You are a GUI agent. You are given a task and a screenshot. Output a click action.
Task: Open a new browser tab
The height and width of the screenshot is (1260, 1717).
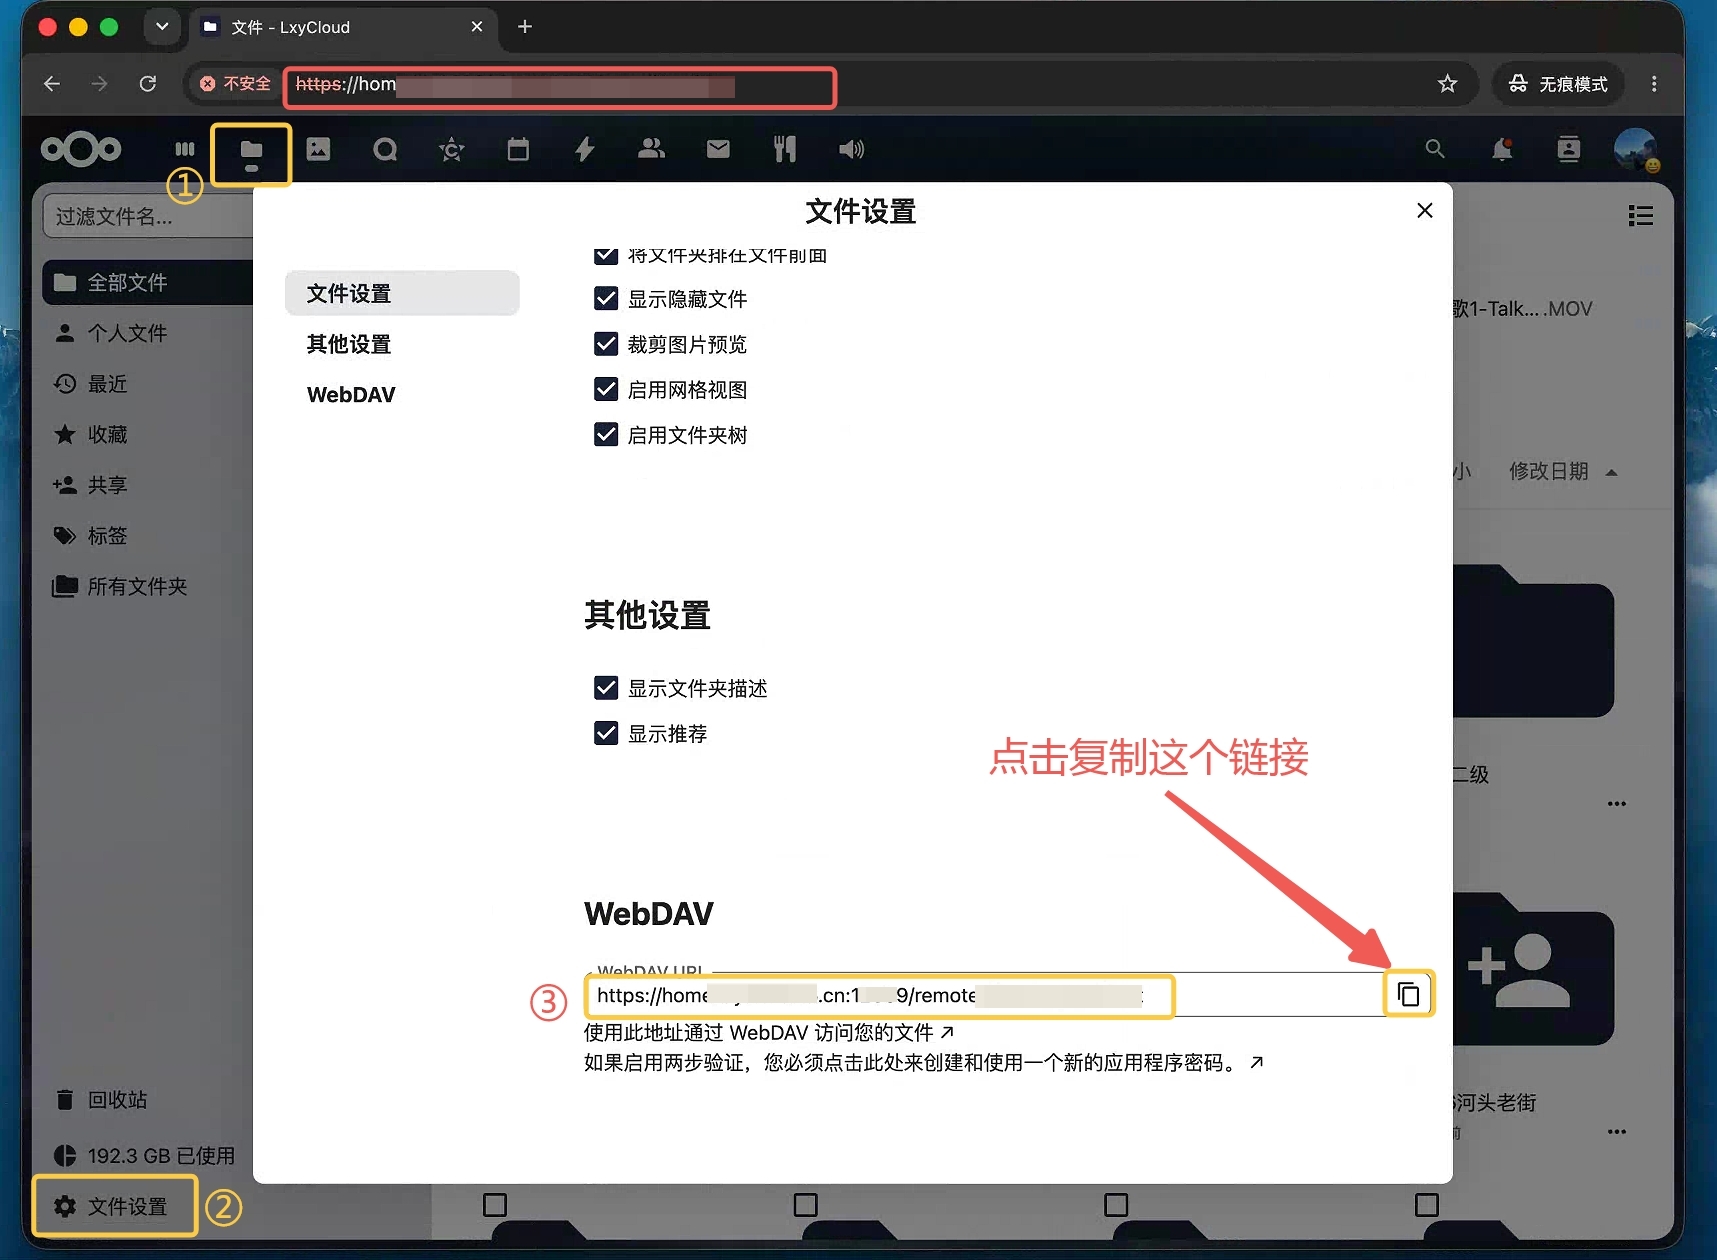[525, 27]
